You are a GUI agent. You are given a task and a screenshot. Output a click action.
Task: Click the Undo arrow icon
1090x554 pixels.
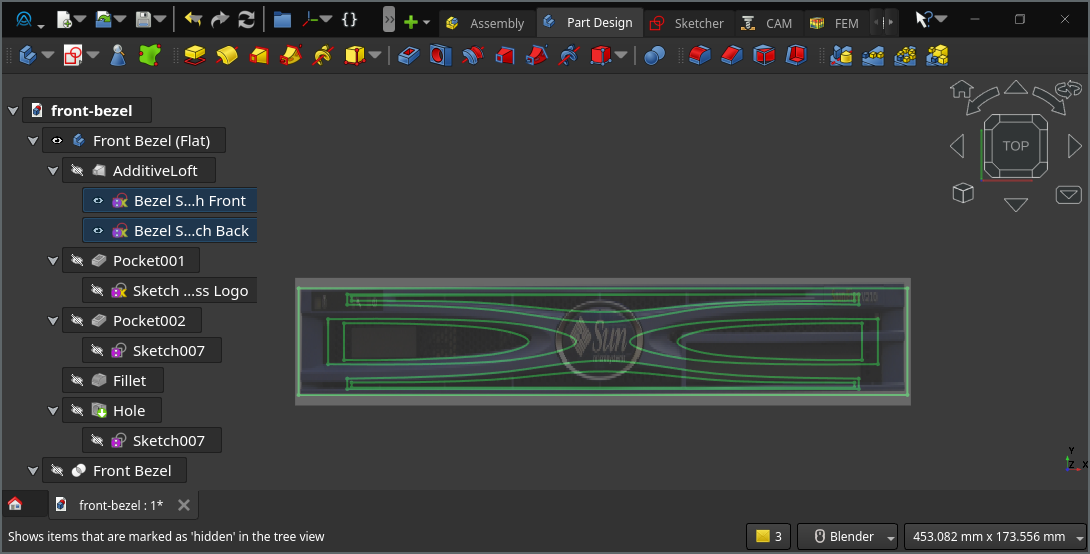coord(193,19)
